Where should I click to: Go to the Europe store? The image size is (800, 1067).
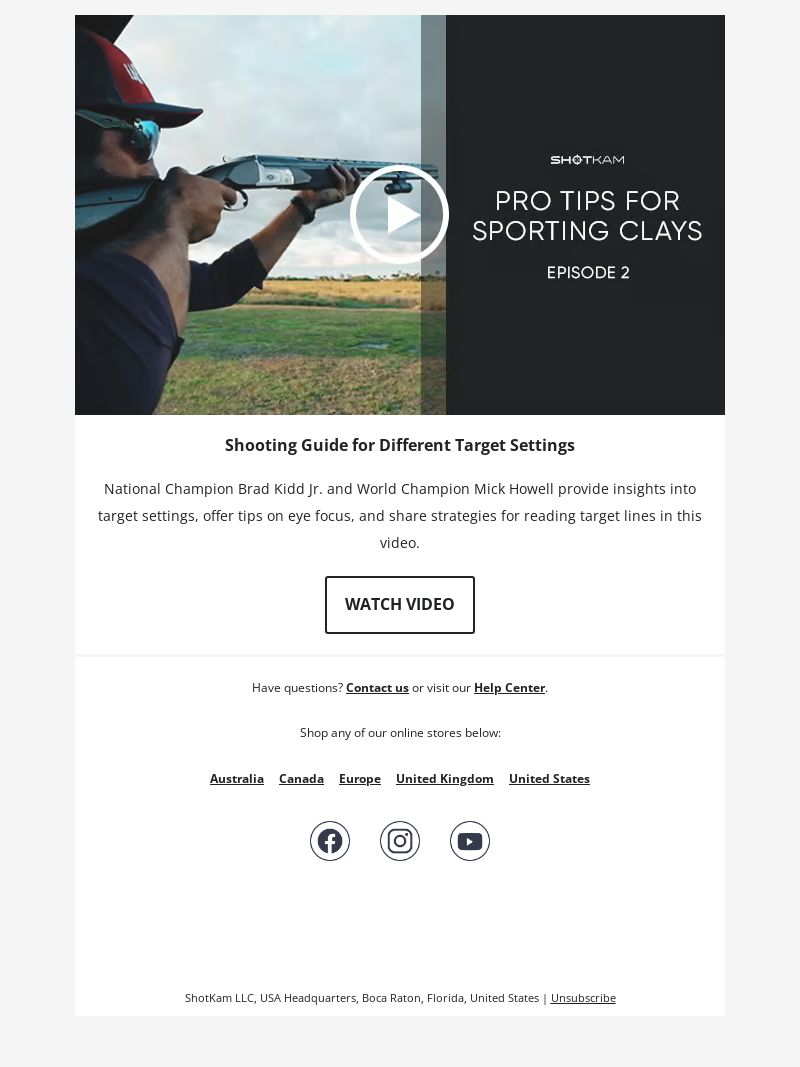coord(360,778)
